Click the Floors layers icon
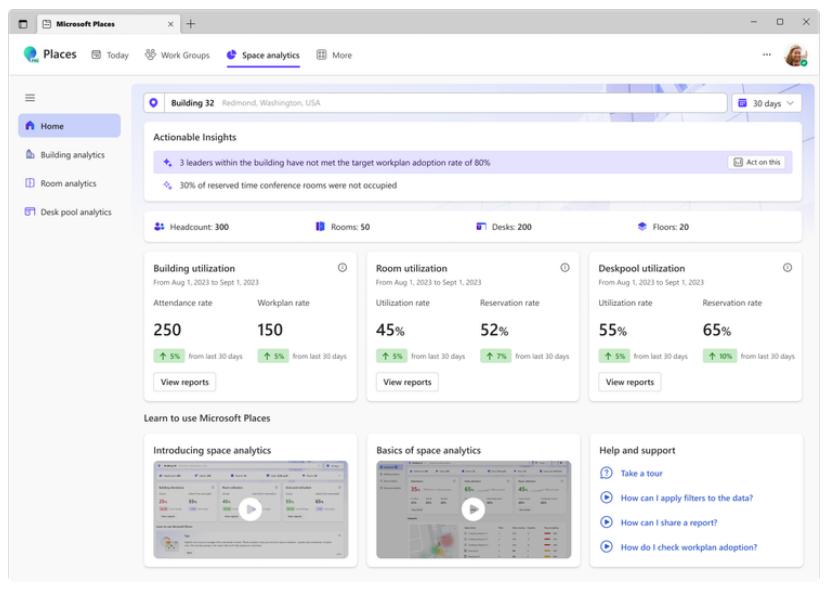 click(x=642, y=226)
